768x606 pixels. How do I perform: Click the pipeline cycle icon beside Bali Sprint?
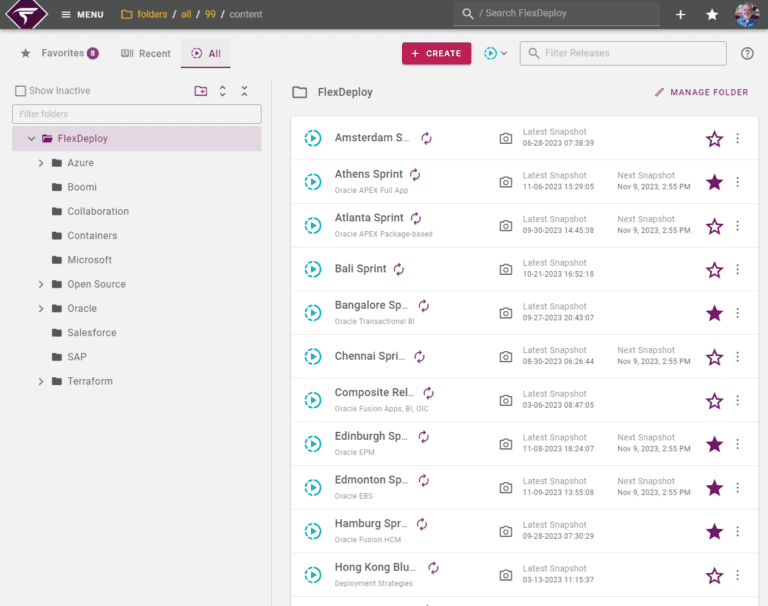point(399,269)
